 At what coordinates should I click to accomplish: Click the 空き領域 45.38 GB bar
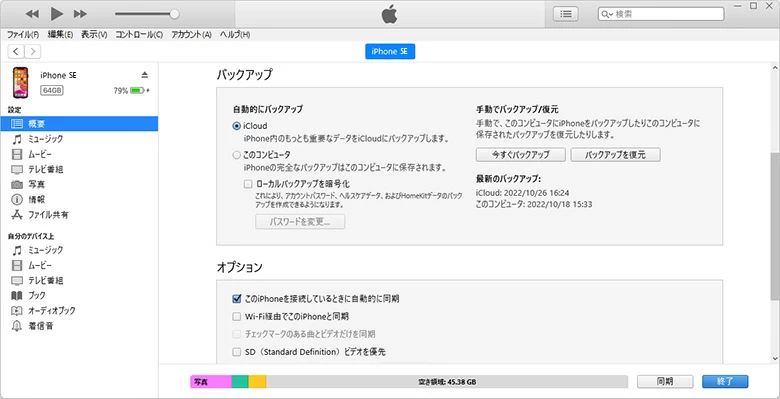tap(447, 382)
